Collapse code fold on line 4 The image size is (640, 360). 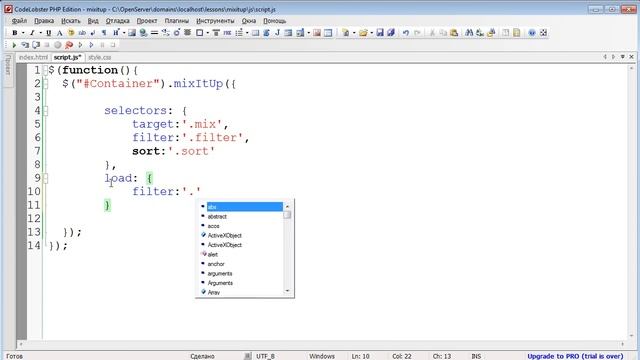pos(45,111)
